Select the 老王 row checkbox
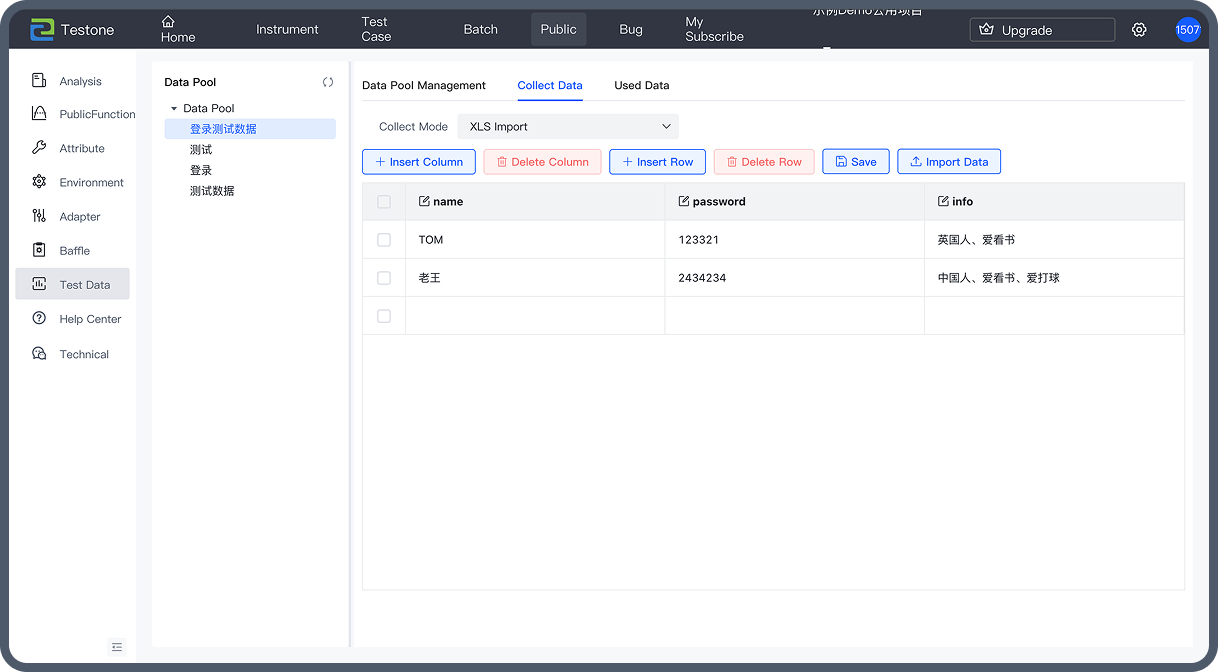Image resolution: width=1218 pixels, height=672 pixels. pyautogui.click(x=384, y=278)
